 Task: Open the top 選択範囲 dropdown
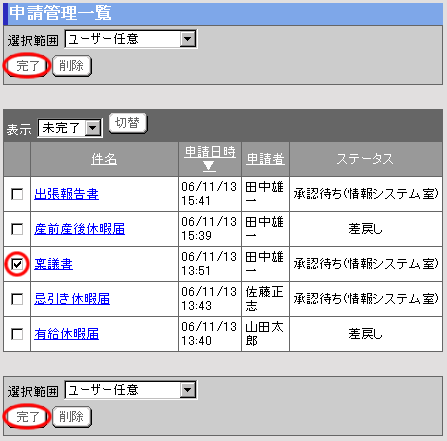pyautogui.click(x=131, y=39)
